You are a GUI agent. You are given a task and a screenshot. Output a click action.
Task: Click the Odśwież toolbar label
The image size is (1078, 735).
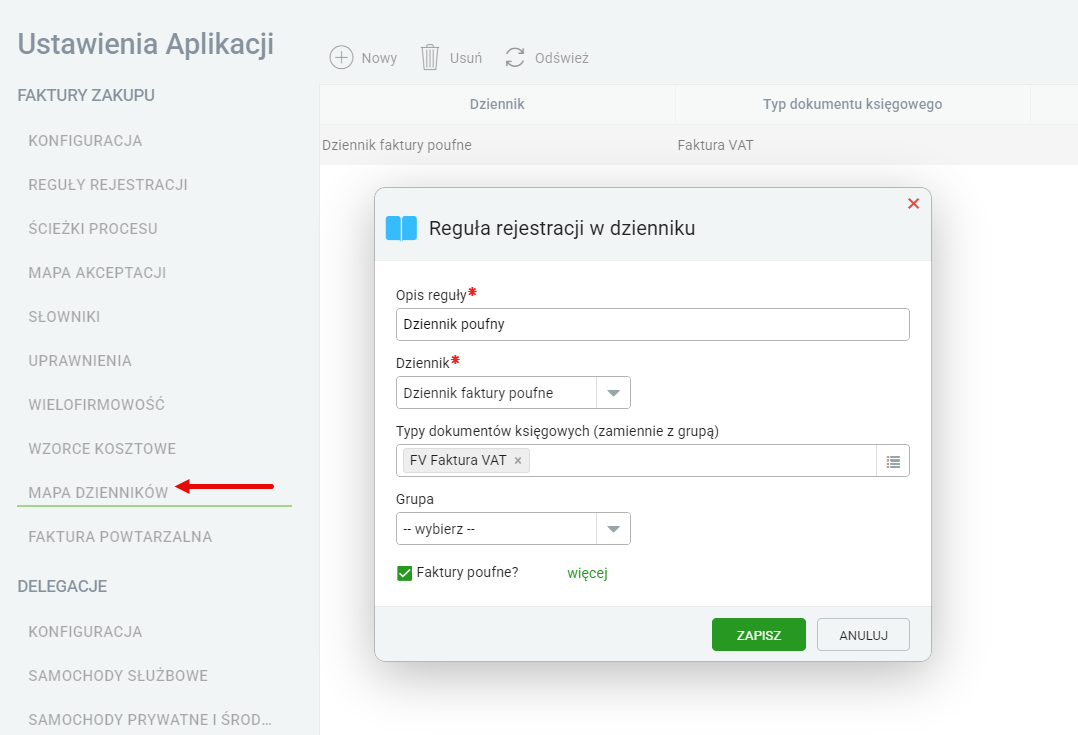(562, 58)
